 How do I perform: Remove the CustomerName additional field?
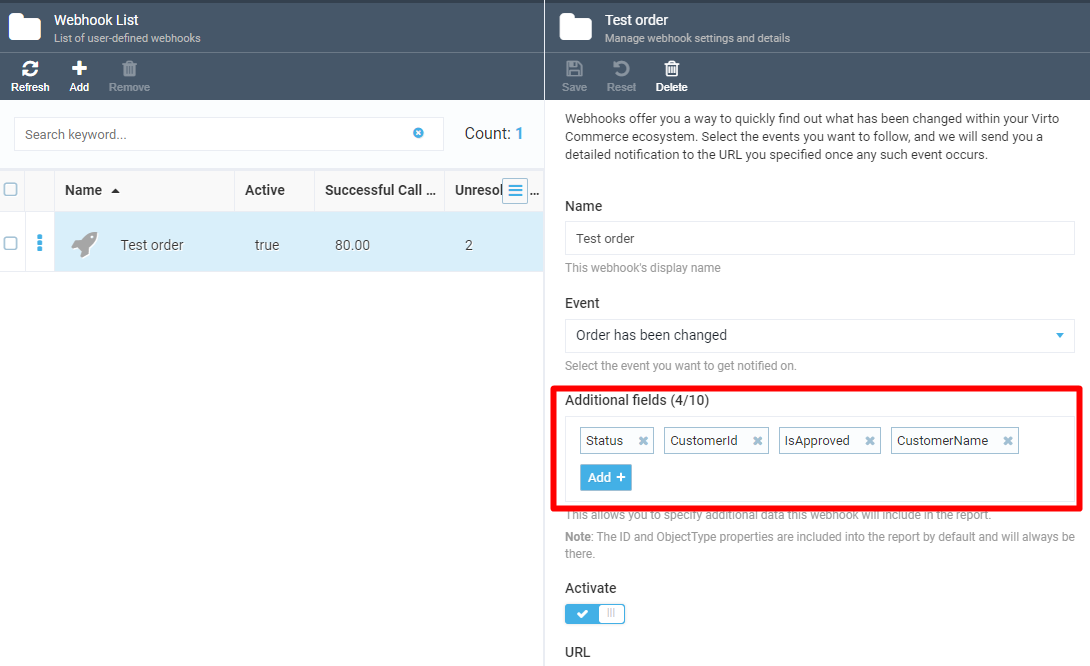pyautogui.click(x=1008, y=440)
